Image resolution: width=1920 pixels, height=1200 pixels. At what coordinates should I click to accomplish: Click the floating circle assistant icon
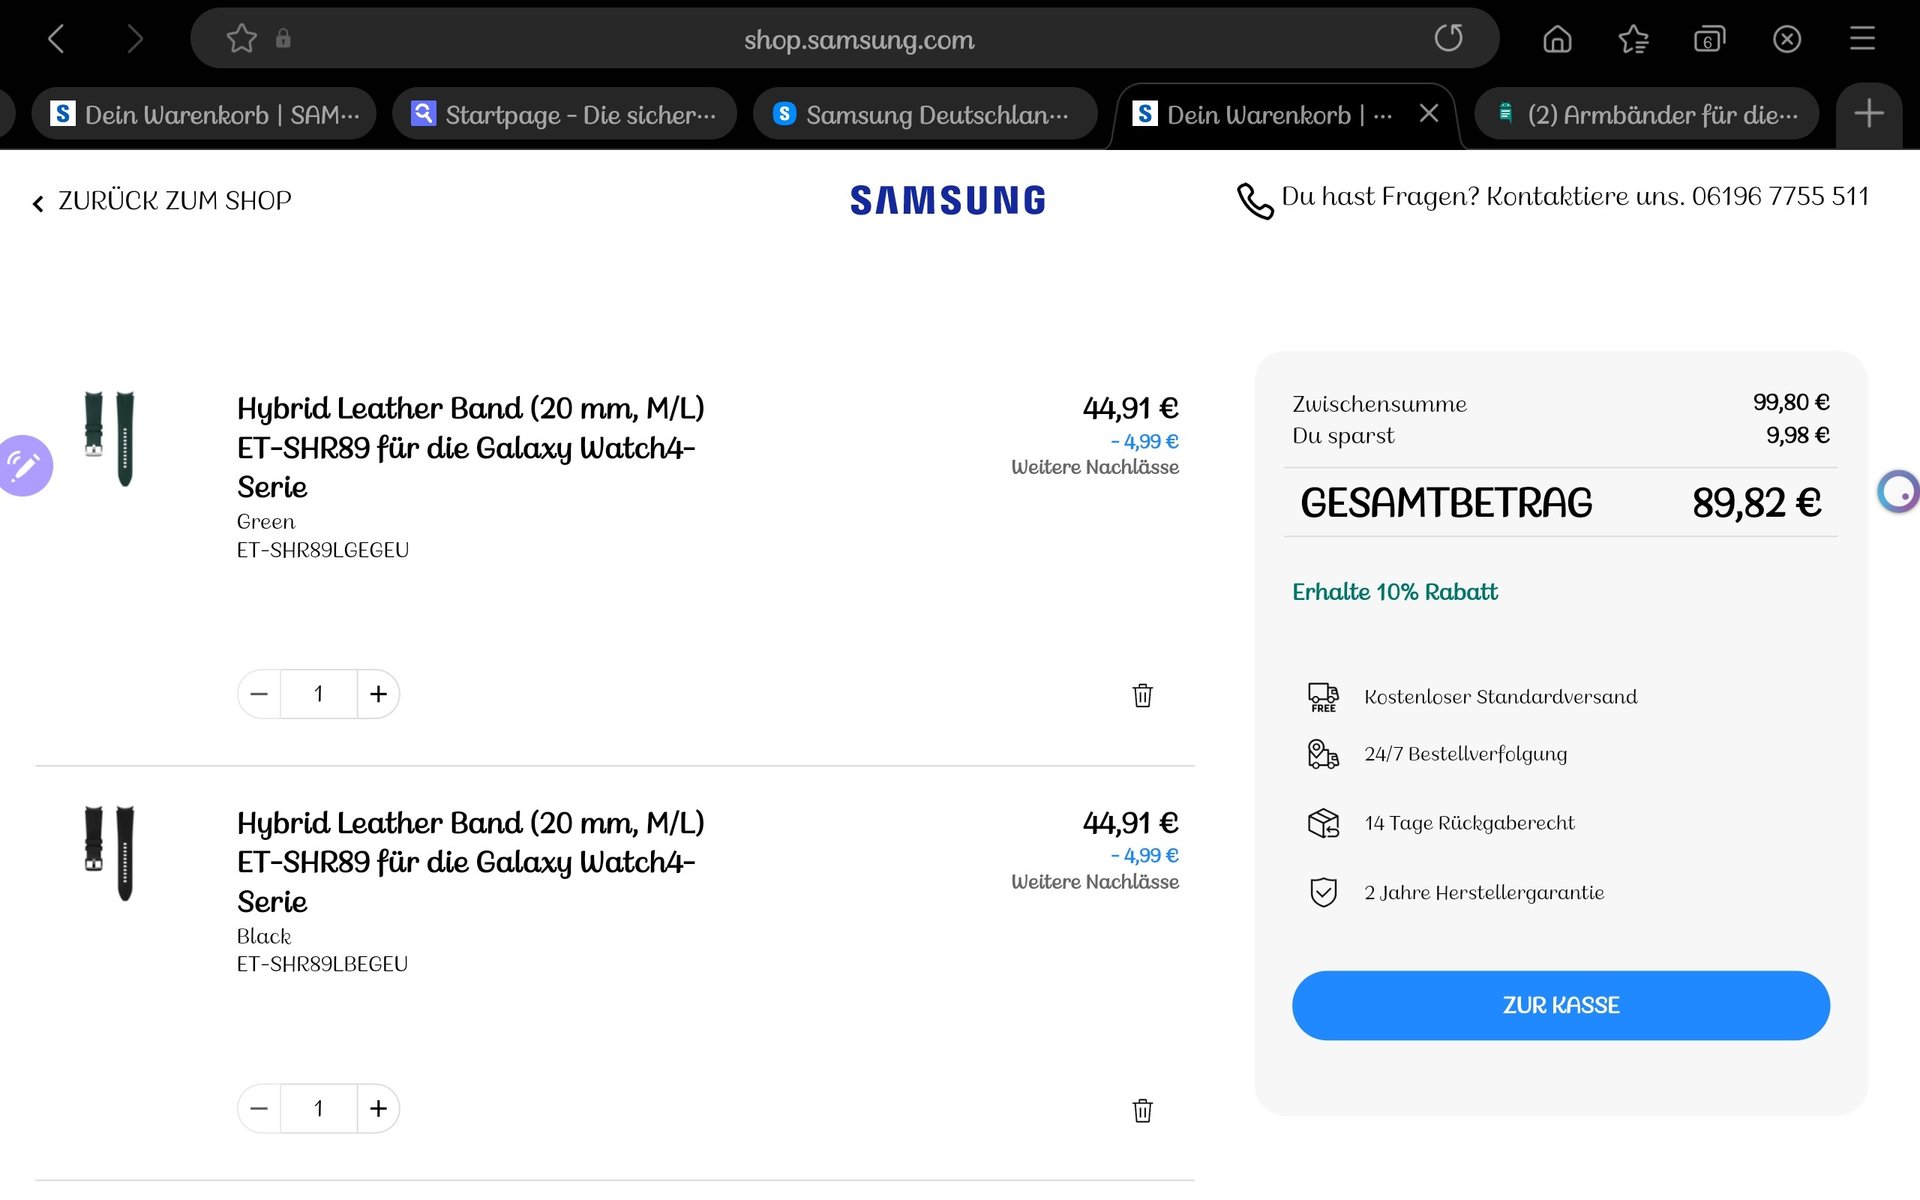pos(1898,492)
